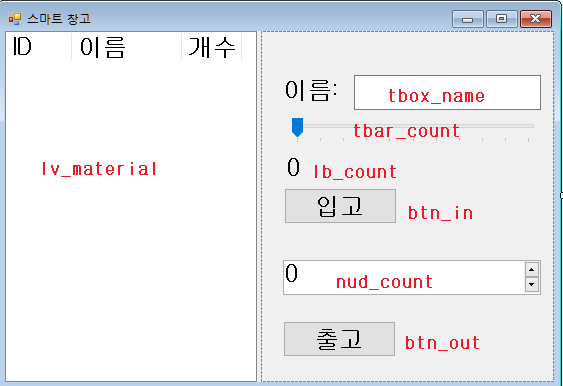Image resolution: width=563 pixels, height=386 pixels.
Task: Click the 이름: label
Action: 311,90
